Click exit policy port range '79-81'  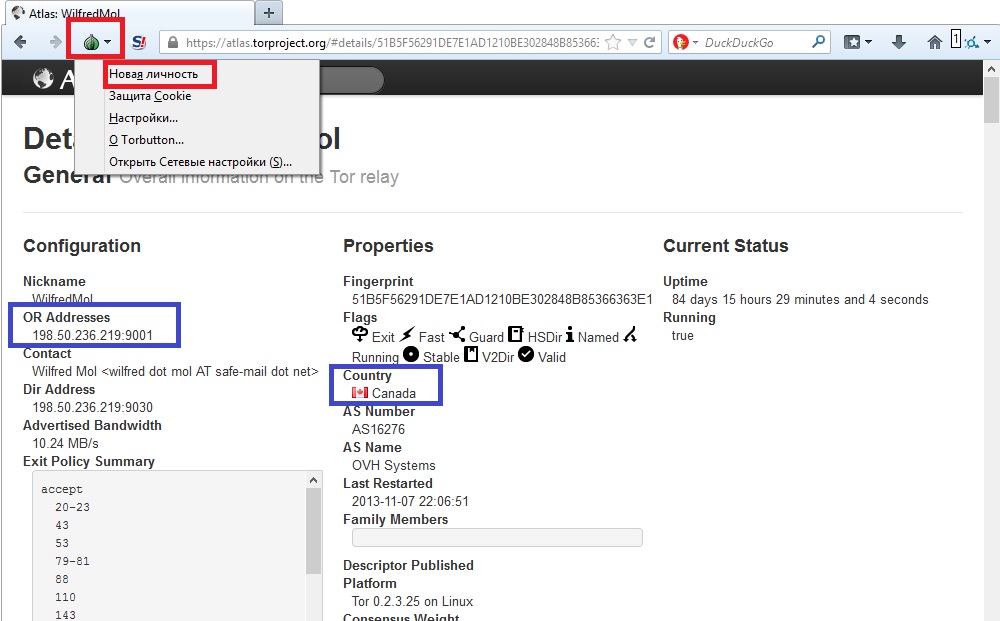pos(72,562)
